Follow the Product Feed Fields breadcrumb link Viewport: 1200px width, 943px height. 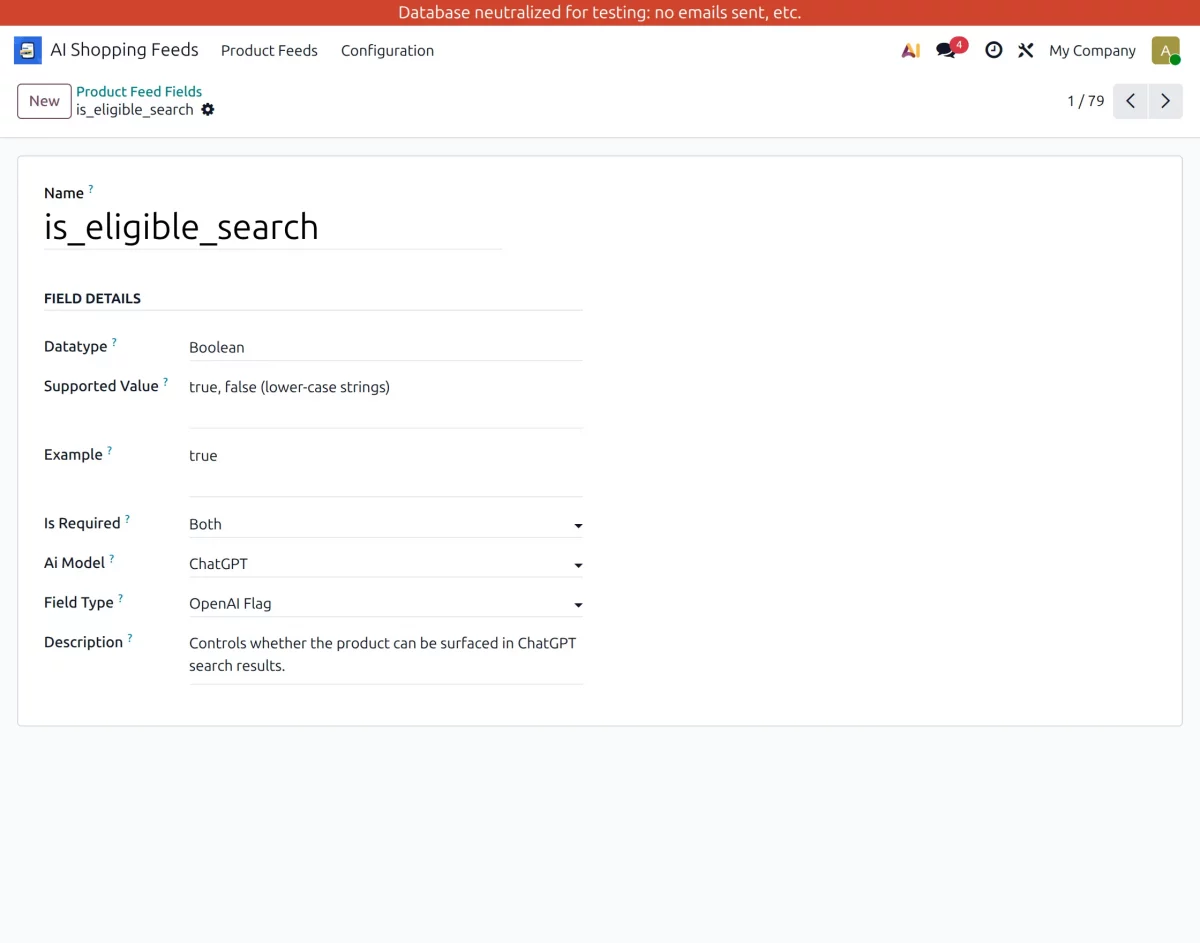click(139, 91)
